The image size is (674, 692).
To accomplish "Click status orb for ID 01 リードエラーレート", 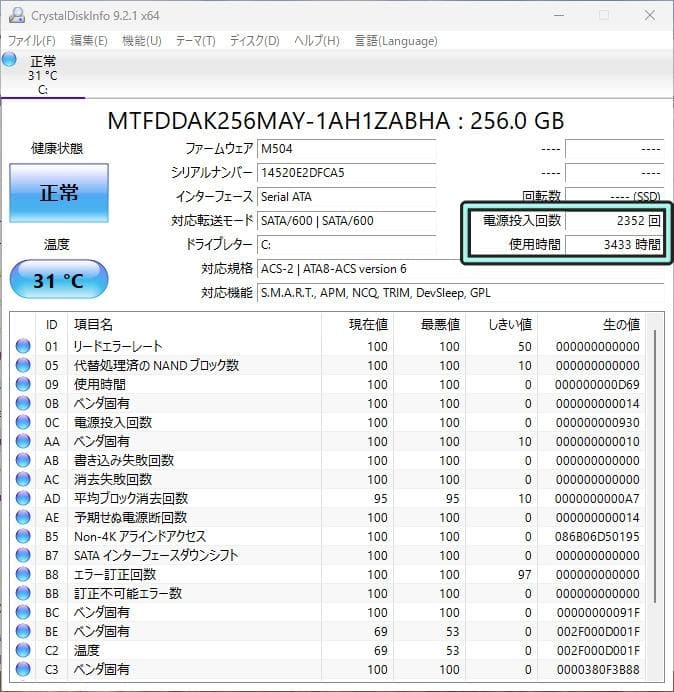I will [x=23, y=346].
